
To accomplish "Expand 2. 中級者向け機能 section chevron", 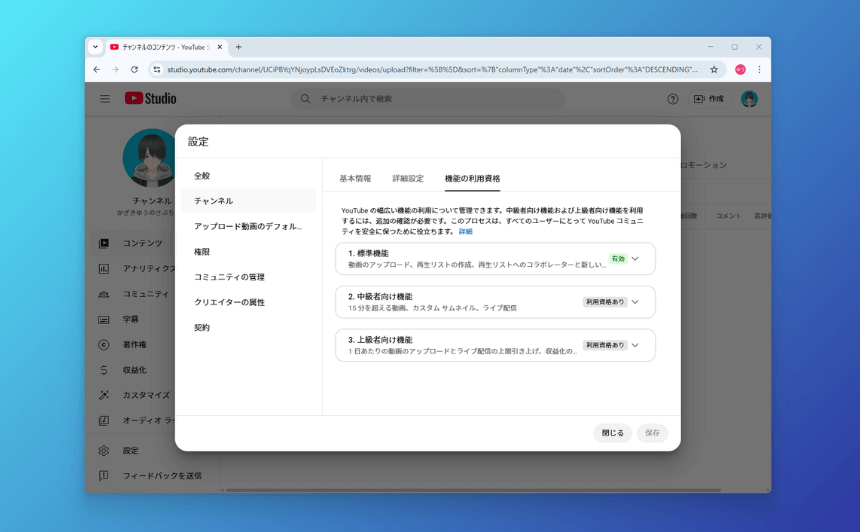I will pyautogui.click(x=635, y=302).
